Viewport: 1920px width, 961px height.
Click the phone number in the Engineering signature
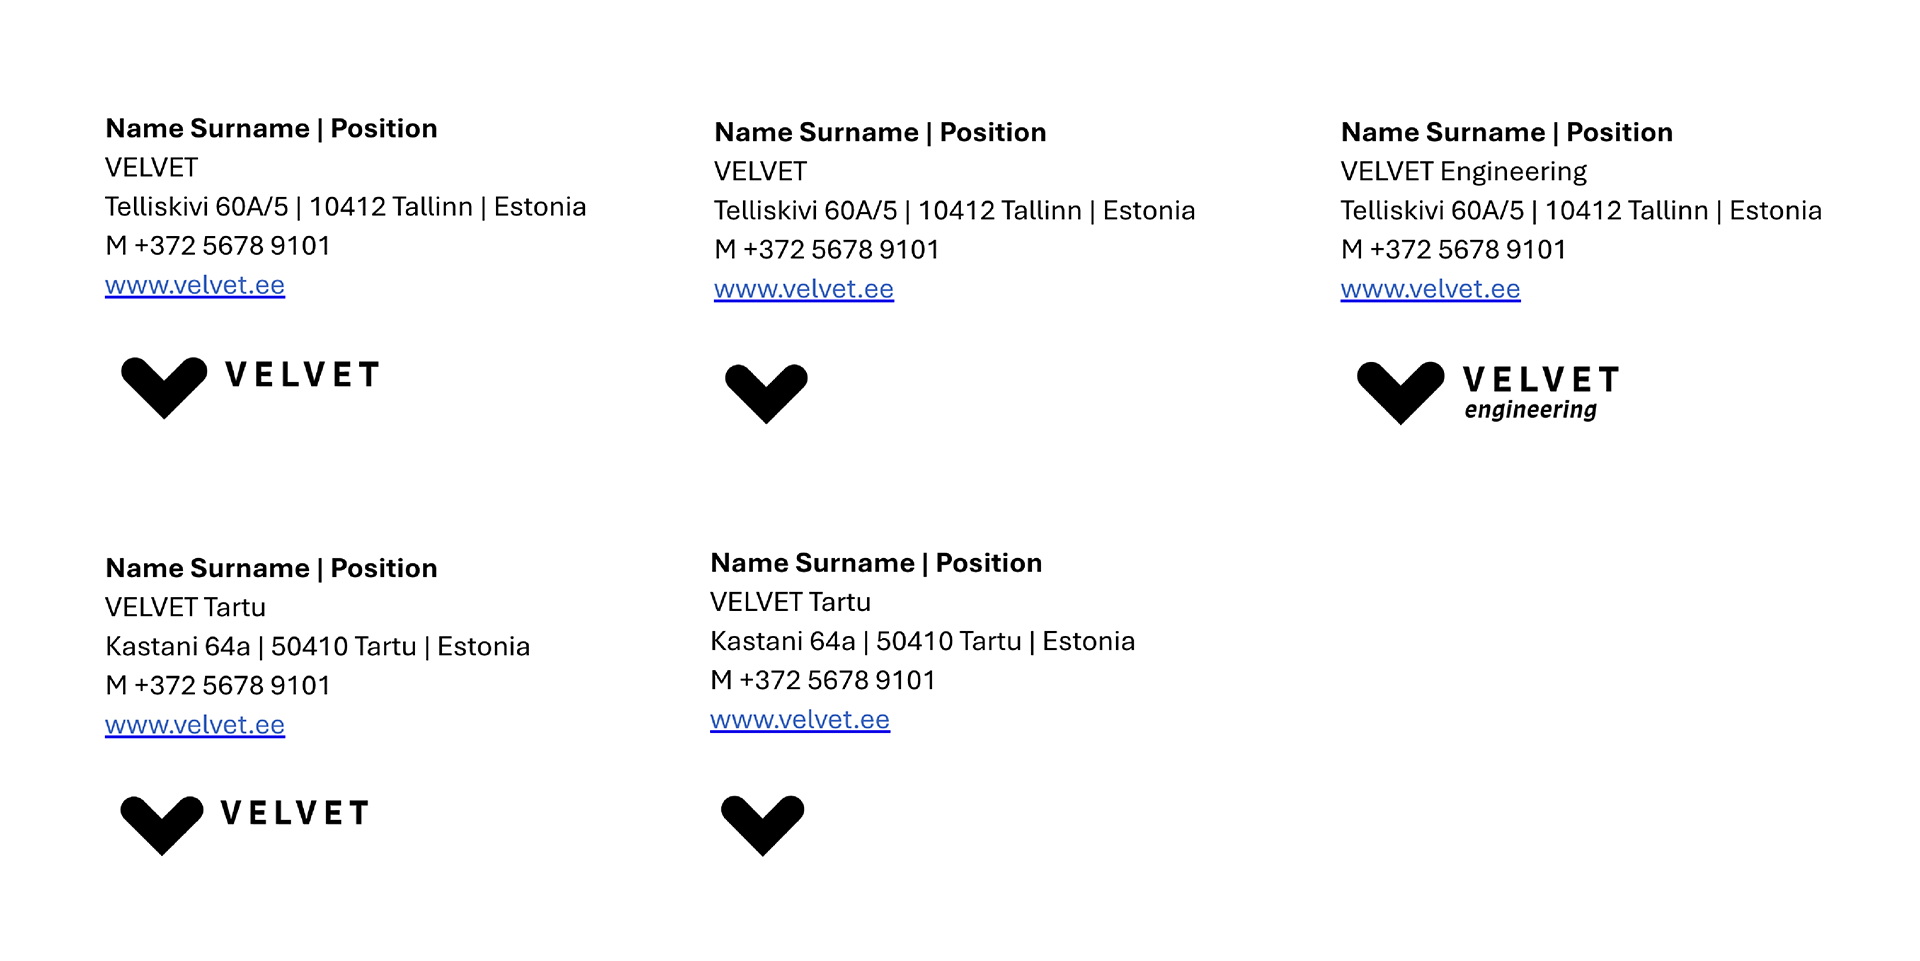click(x=1453, y=250)
